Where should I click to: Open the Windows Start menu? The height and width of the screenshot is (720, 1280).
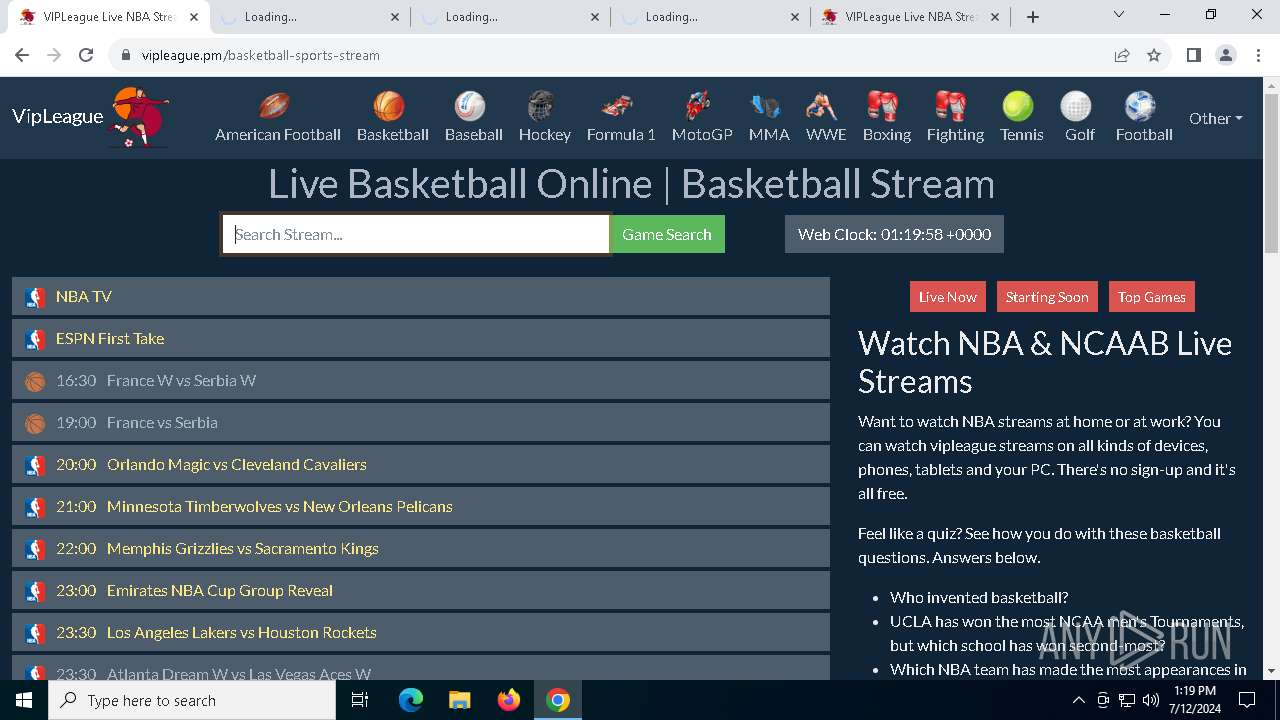pyautogui.click(x=24, y=700)
